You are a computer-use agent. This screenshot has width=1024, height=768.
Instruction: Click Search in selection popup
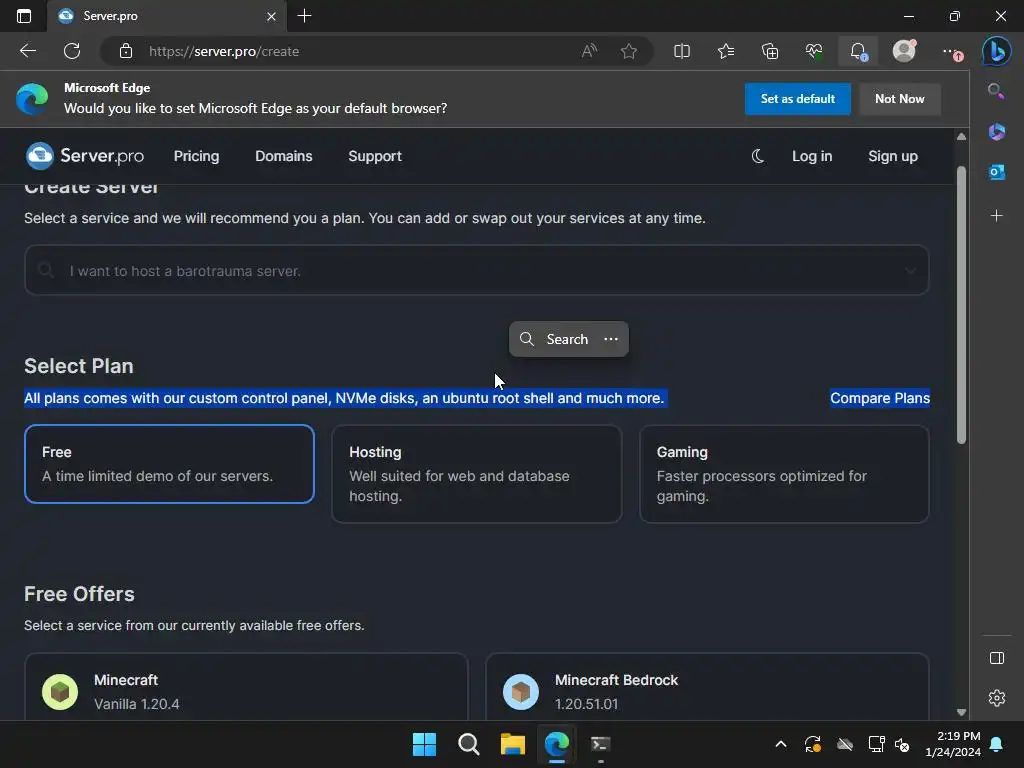pyautogui.click(x=555, y=339)
